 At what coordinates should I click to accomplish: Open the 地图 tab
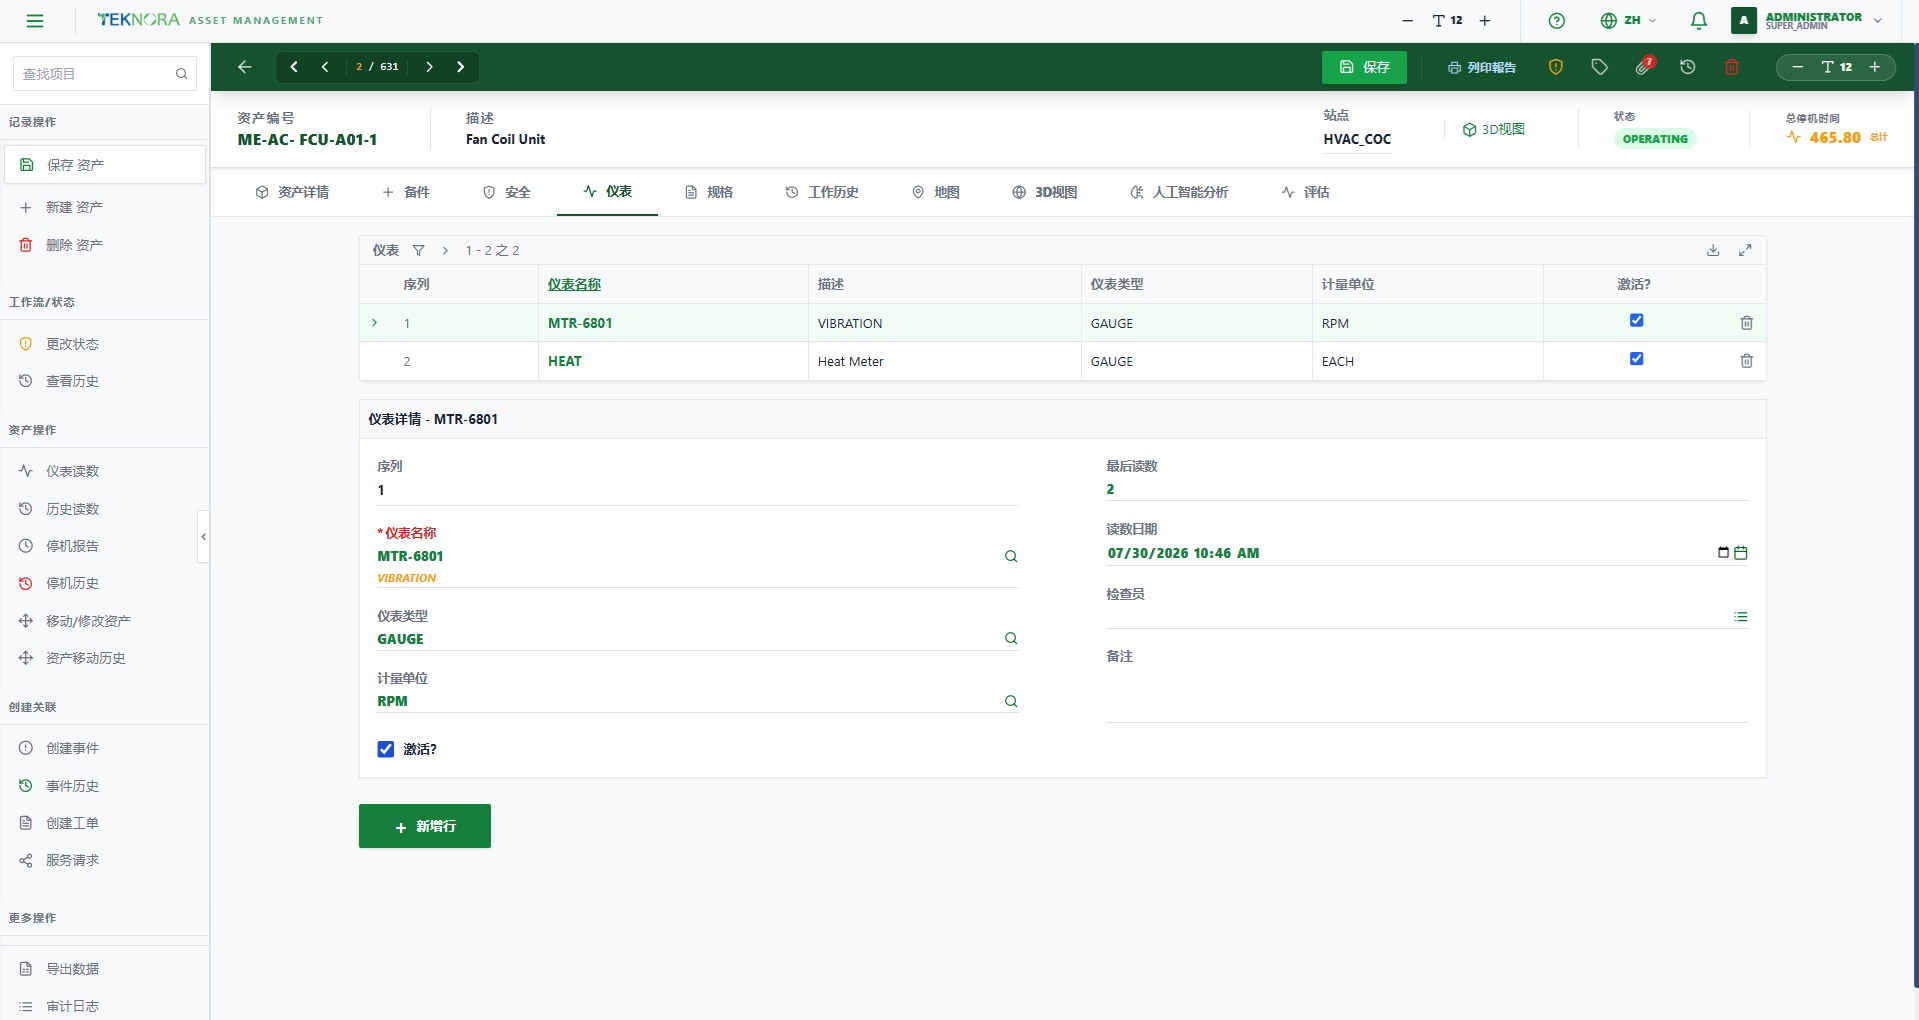936,192
